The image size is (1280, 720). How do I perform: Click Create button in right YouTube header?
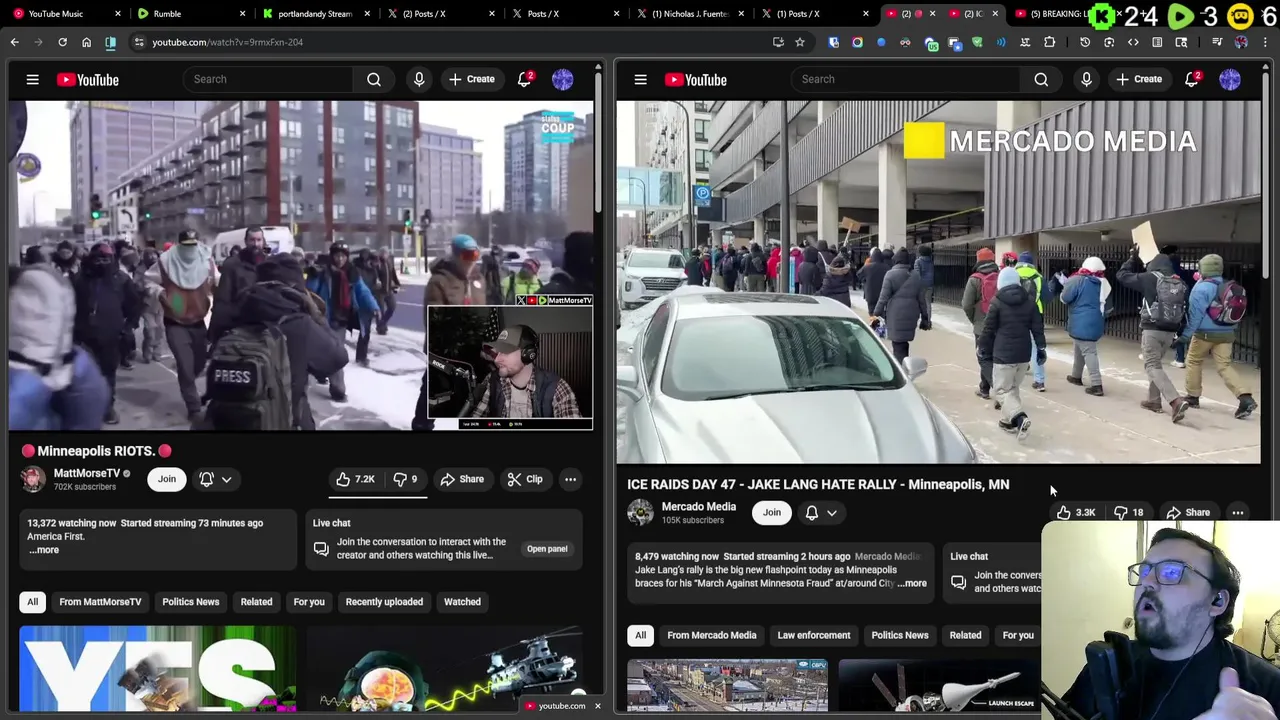[1139, 79]
